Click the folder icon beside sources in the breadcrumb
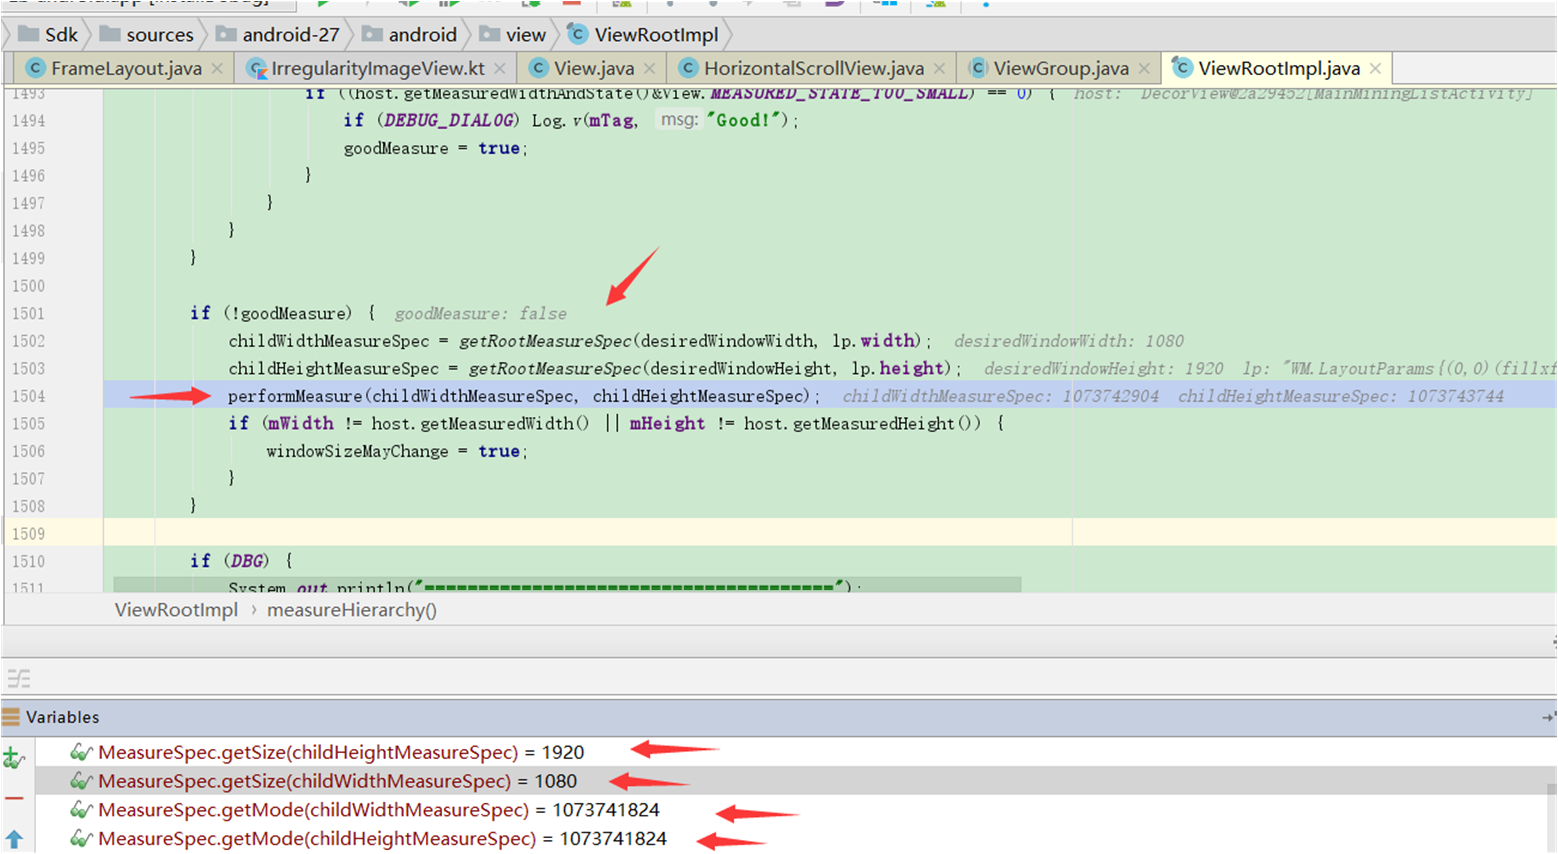 click(x=110, y=34)
